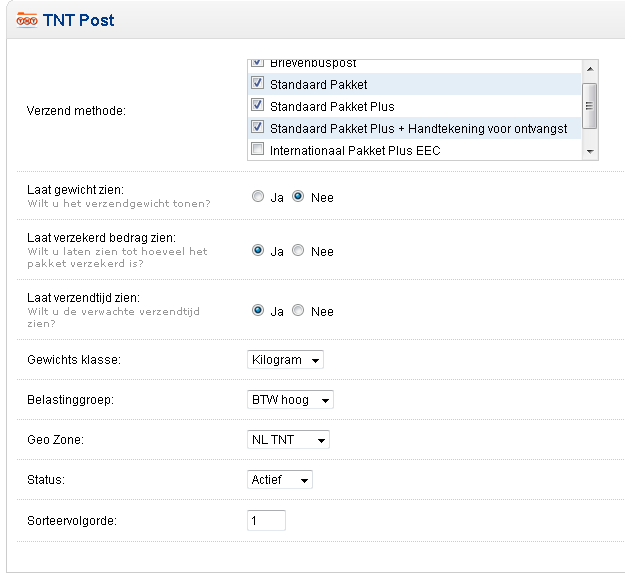Click the Standaard Pakket Plus + Handtekening label
Screen dimensions: 625x581
419,129
